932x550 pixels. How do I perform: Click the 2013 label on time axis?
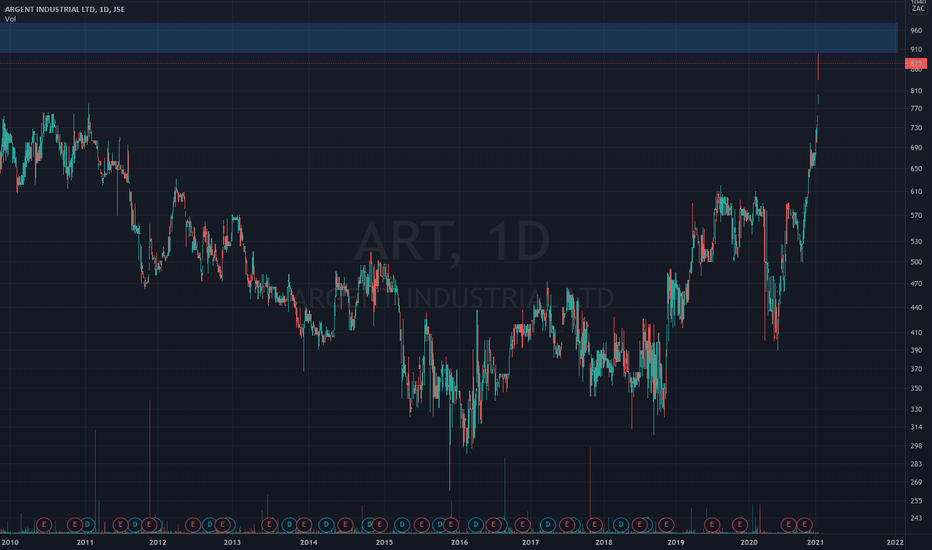232,542
